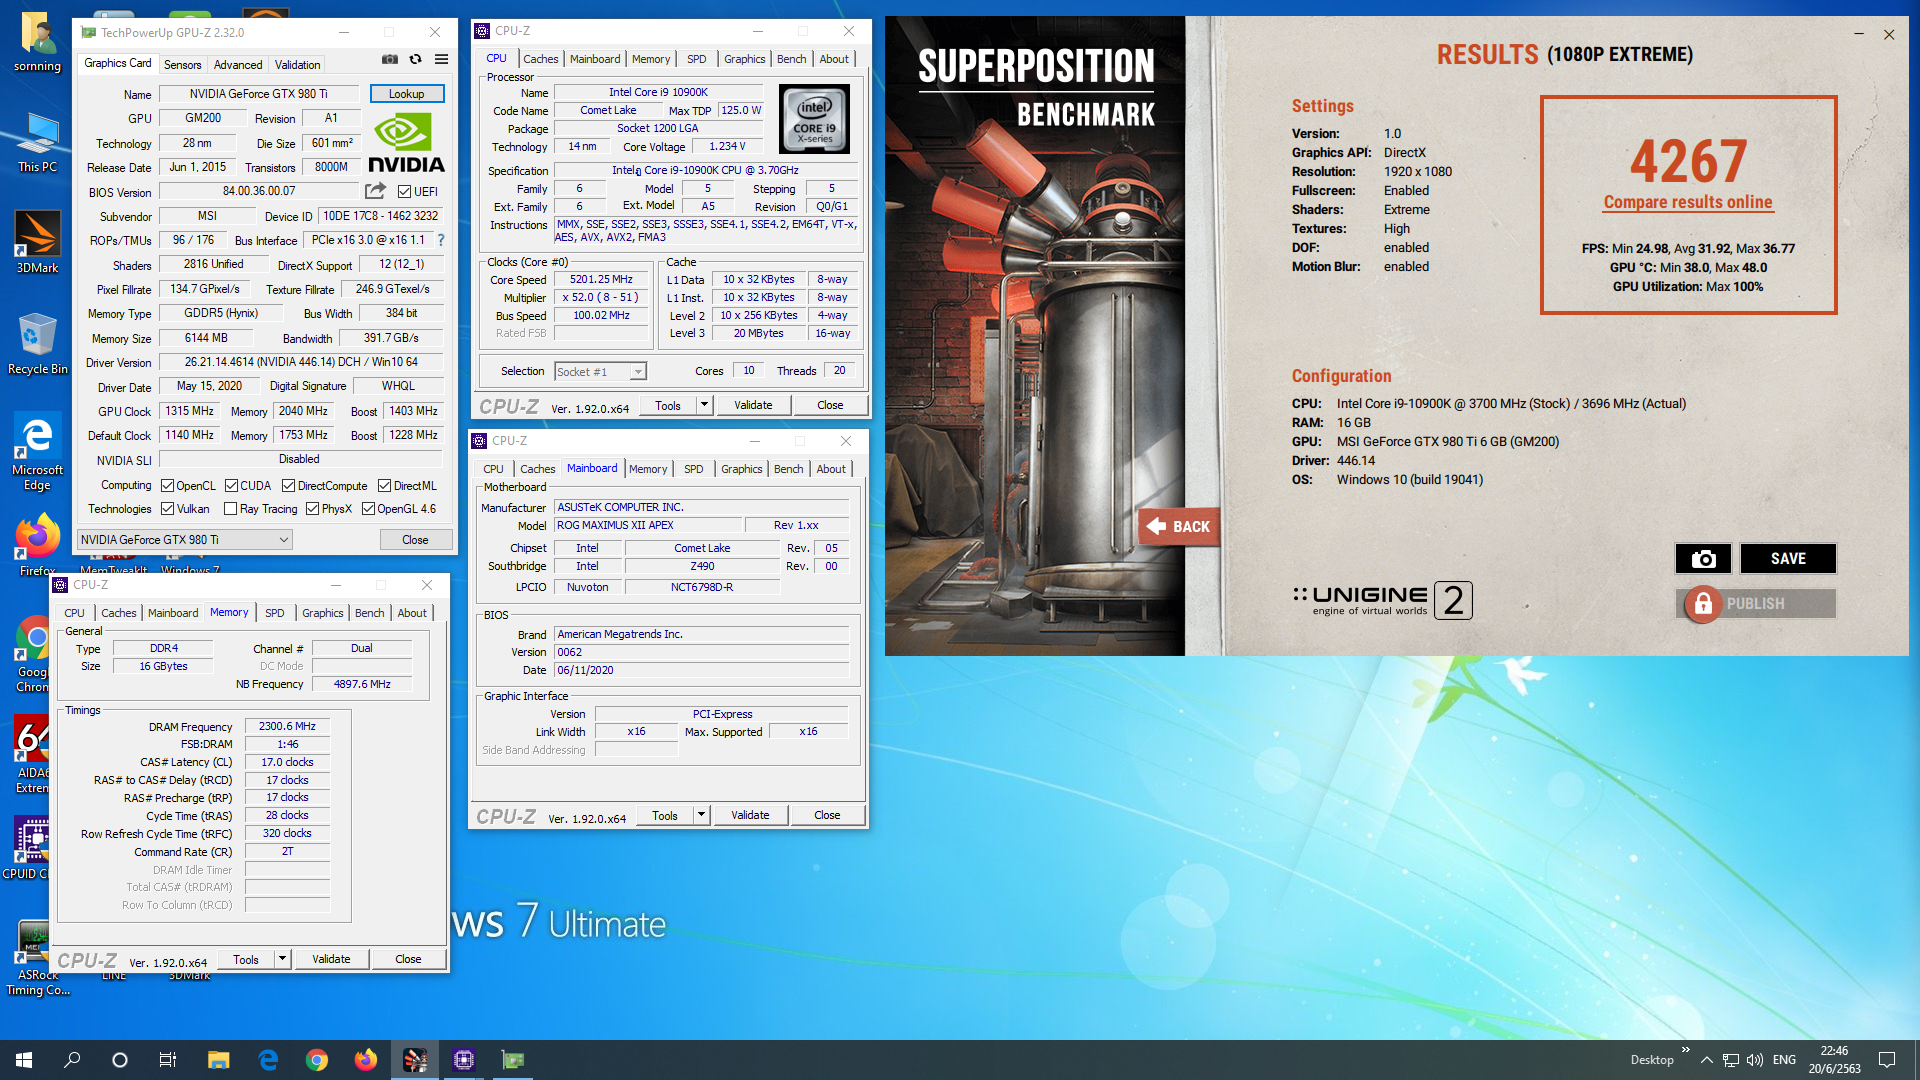Open the This PC desktop icon
1920x1080 pixels.
click(37, 141)
